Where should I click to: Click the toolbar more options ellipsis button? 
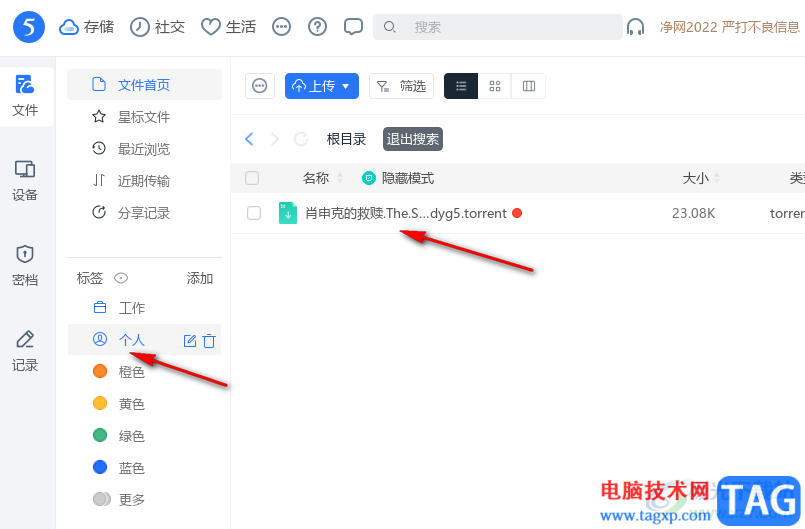[x=260, y=86]
